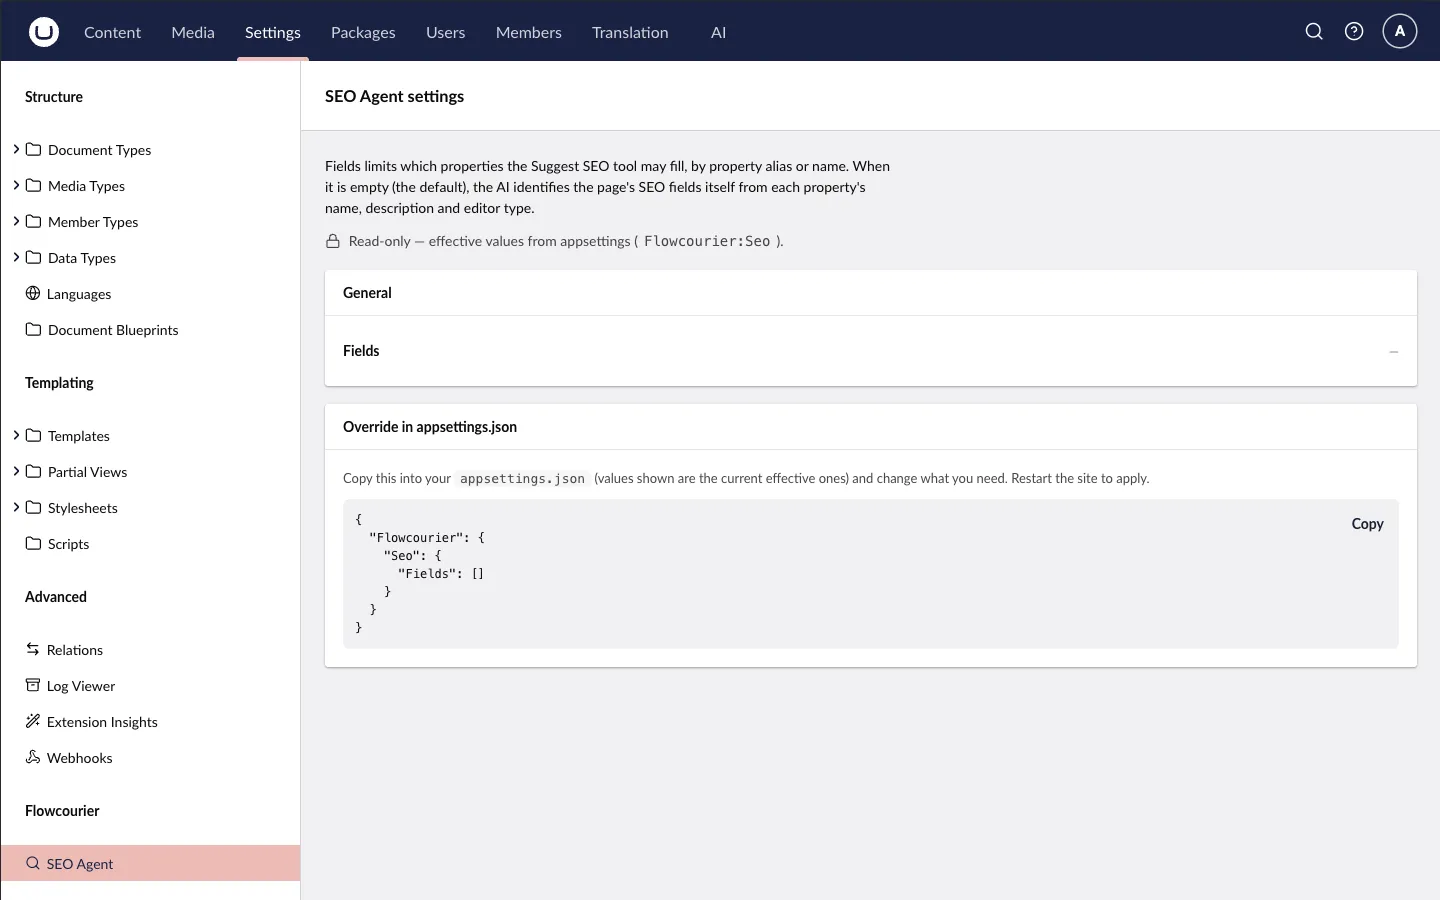Click the 'Templating' sidebar group heading

coord(59,383)
